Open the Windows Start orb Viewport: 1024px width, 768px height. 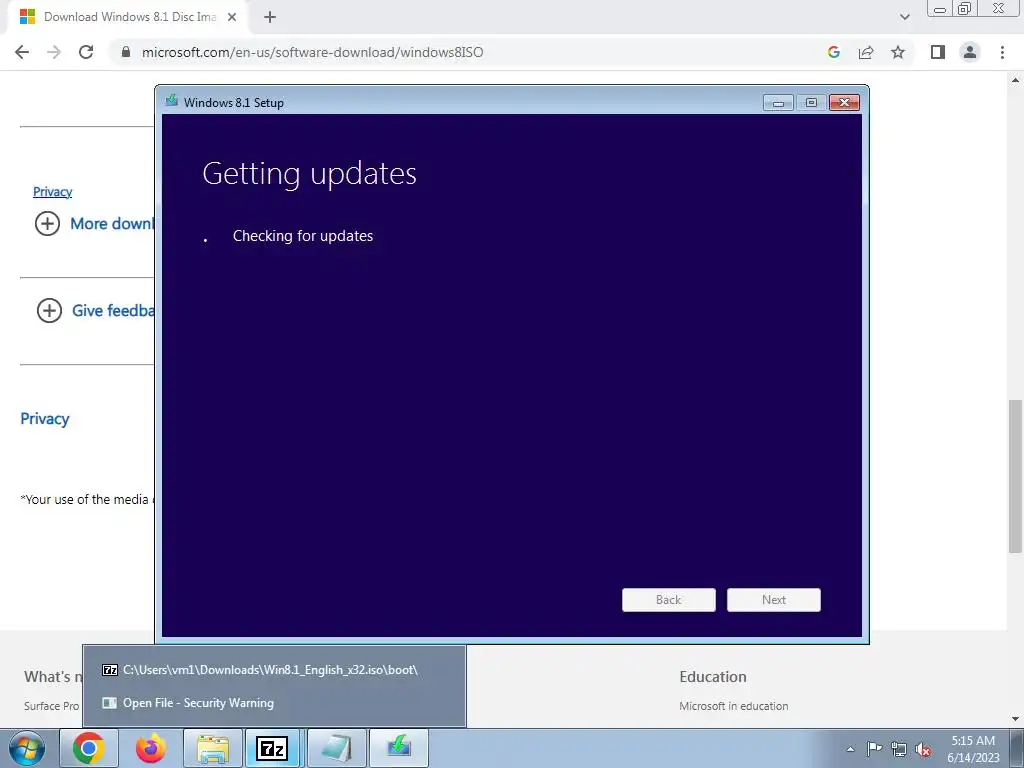(27, 748)
